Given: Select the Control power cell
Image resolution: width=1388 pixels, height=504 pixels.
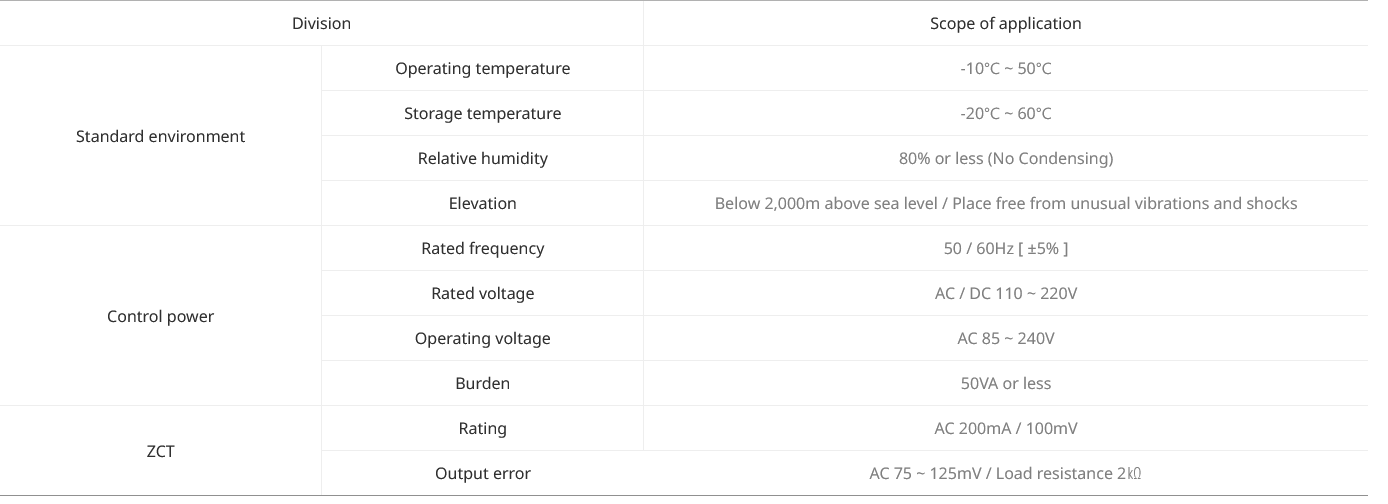Looking at the screenshot, I should click(160, 316).
